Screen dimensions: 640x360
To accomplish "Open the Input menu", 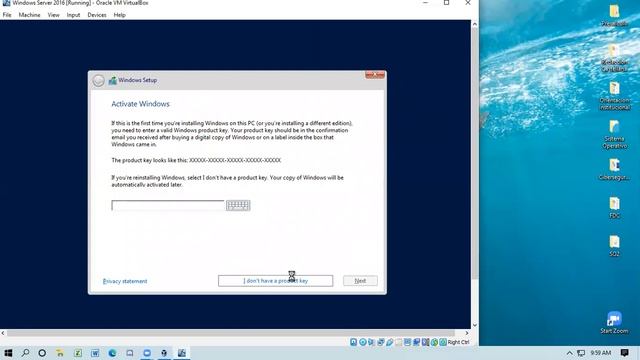I will [x=73, y=15].
